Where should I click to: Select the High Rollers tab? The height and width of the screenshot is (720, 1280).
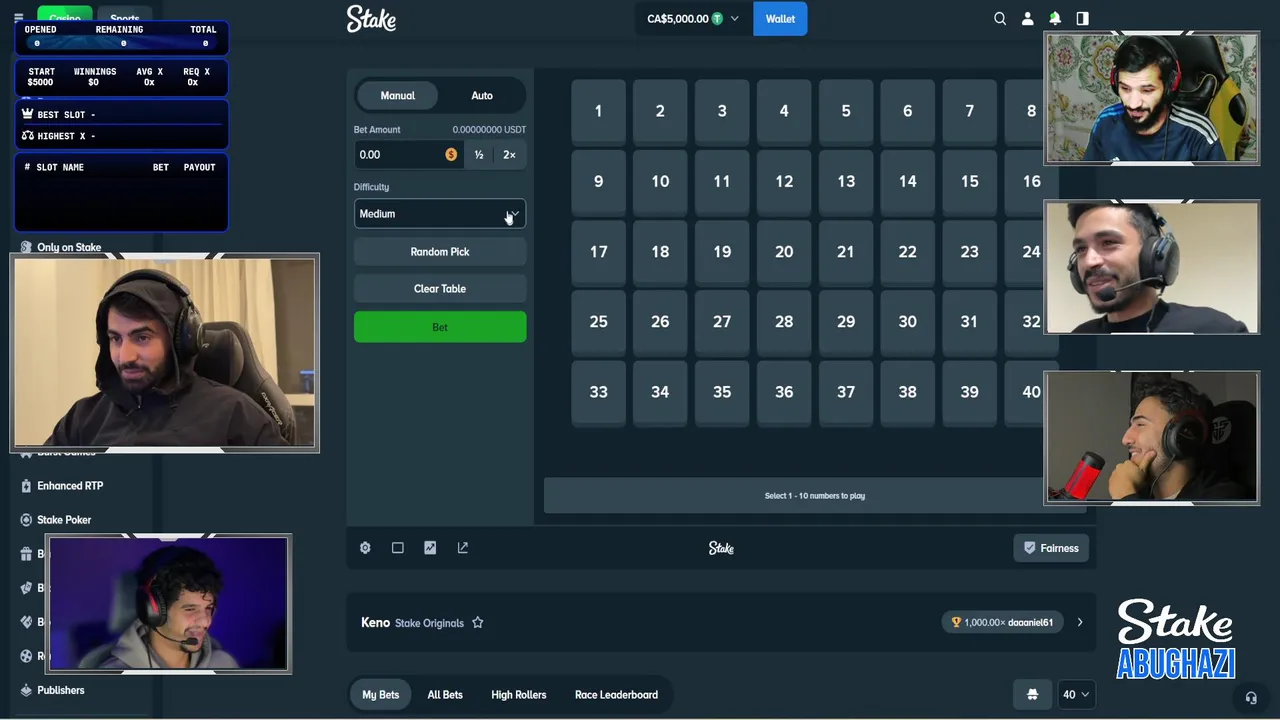point(519,694)
